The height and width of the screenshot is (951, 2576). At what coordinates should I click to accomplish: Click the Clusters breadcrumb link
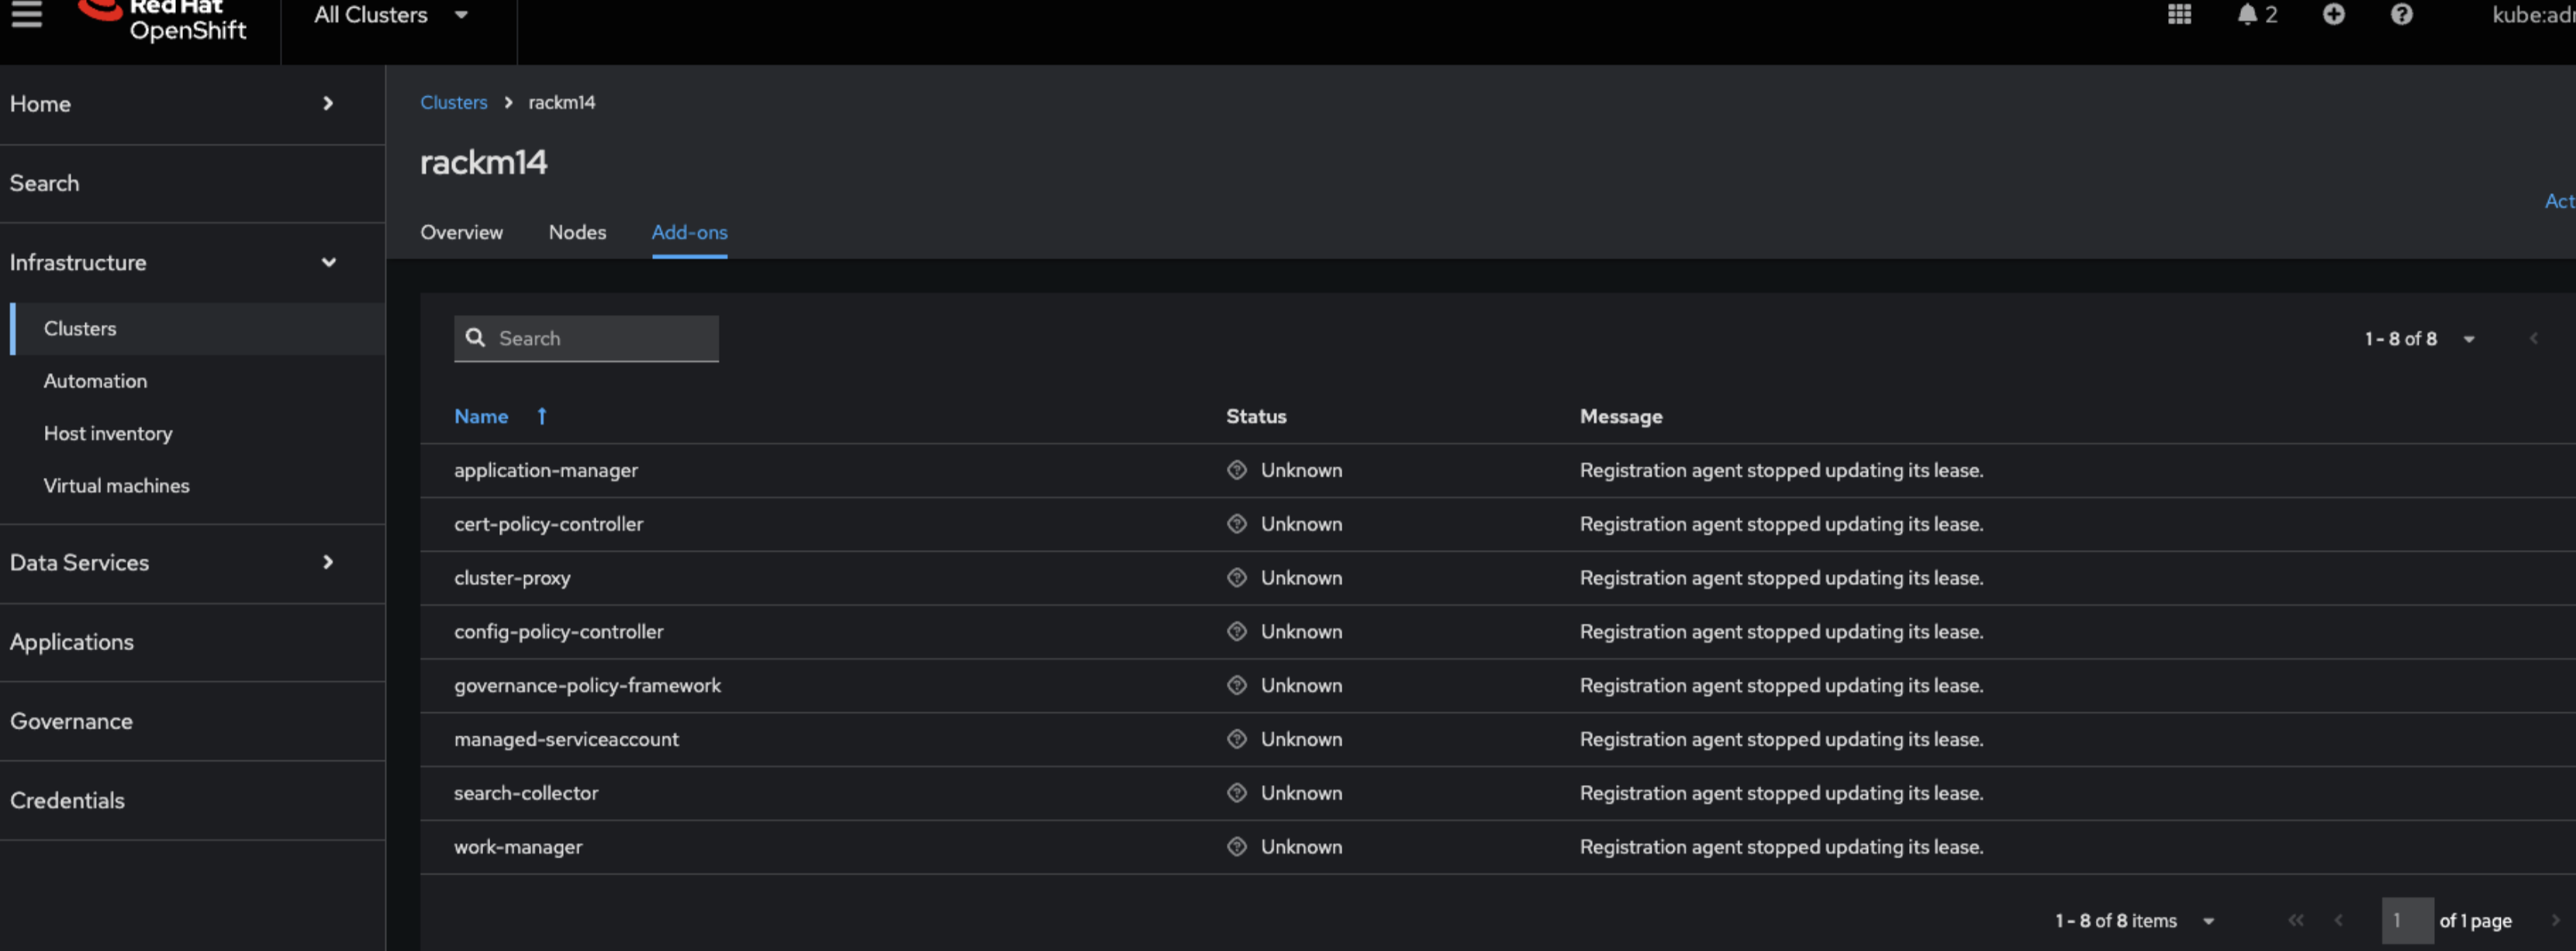point(453,102)
